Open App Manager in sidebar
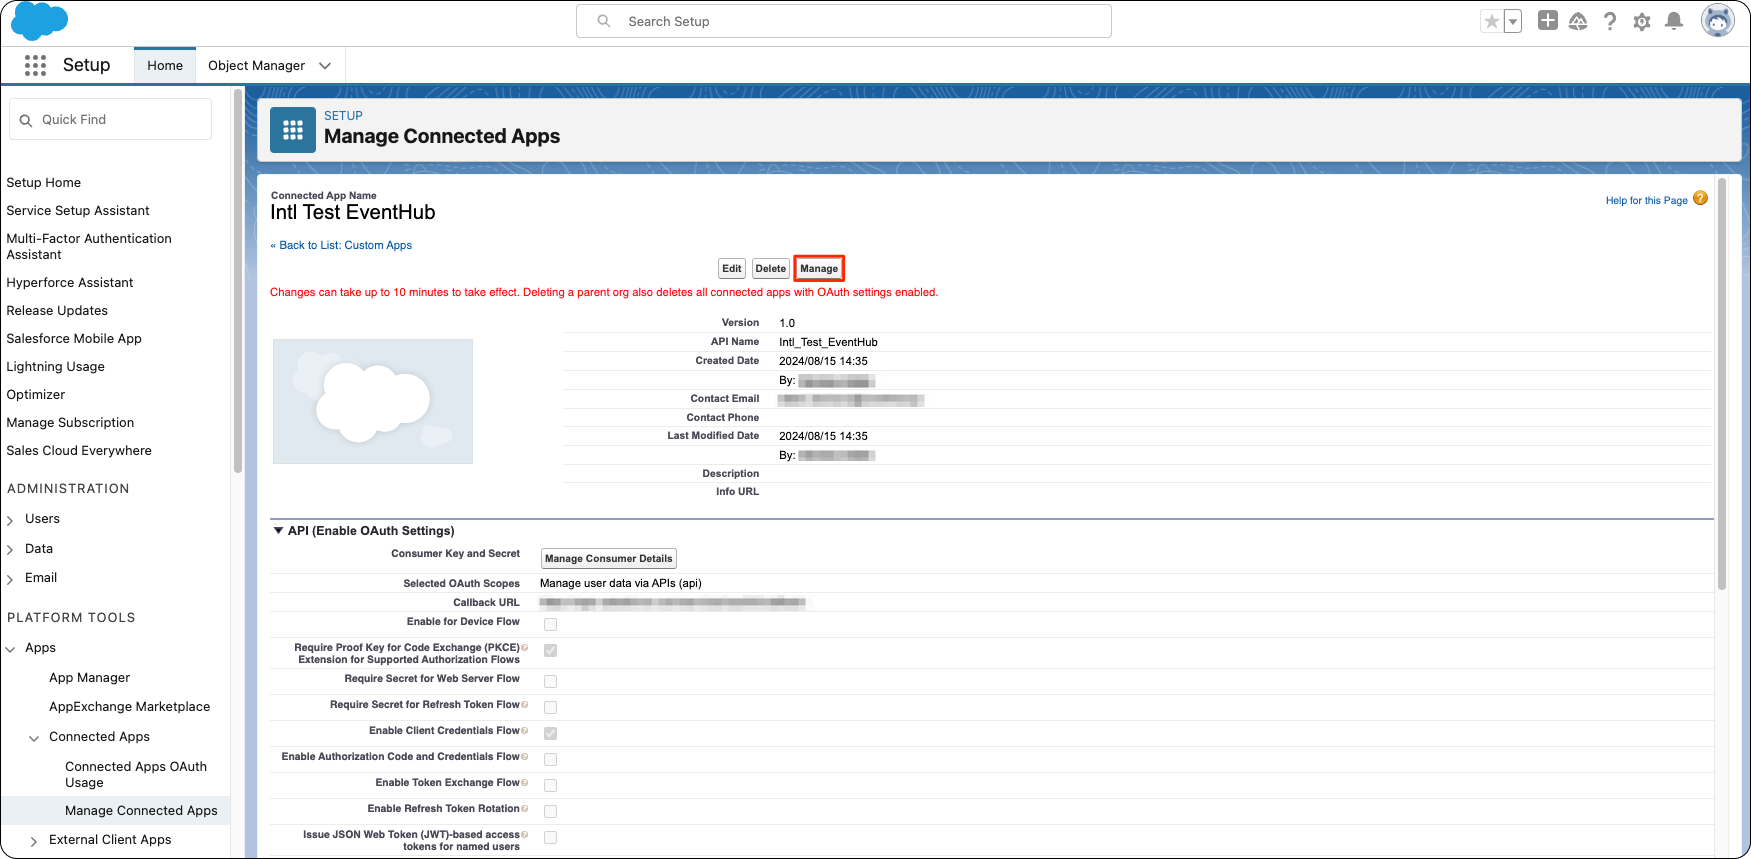This screenshot has height=859, width=1751. 89,677
